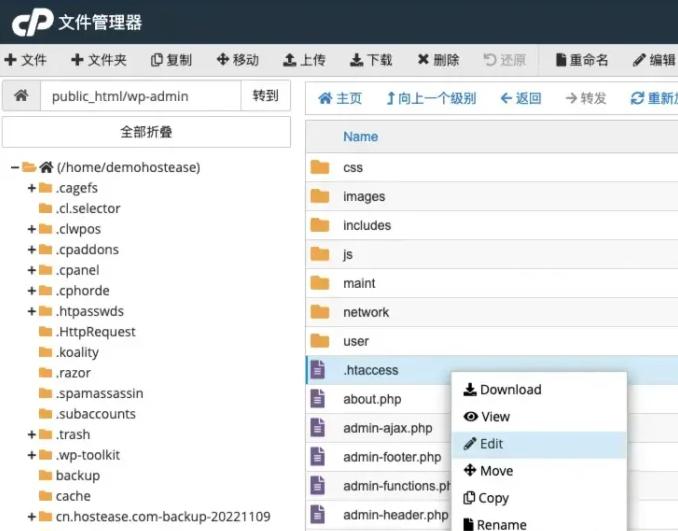Focus the public_html/wp-admin path field
Image resolution: width=678 pixels, height=531 pixels.
click(x=141, y=96)
